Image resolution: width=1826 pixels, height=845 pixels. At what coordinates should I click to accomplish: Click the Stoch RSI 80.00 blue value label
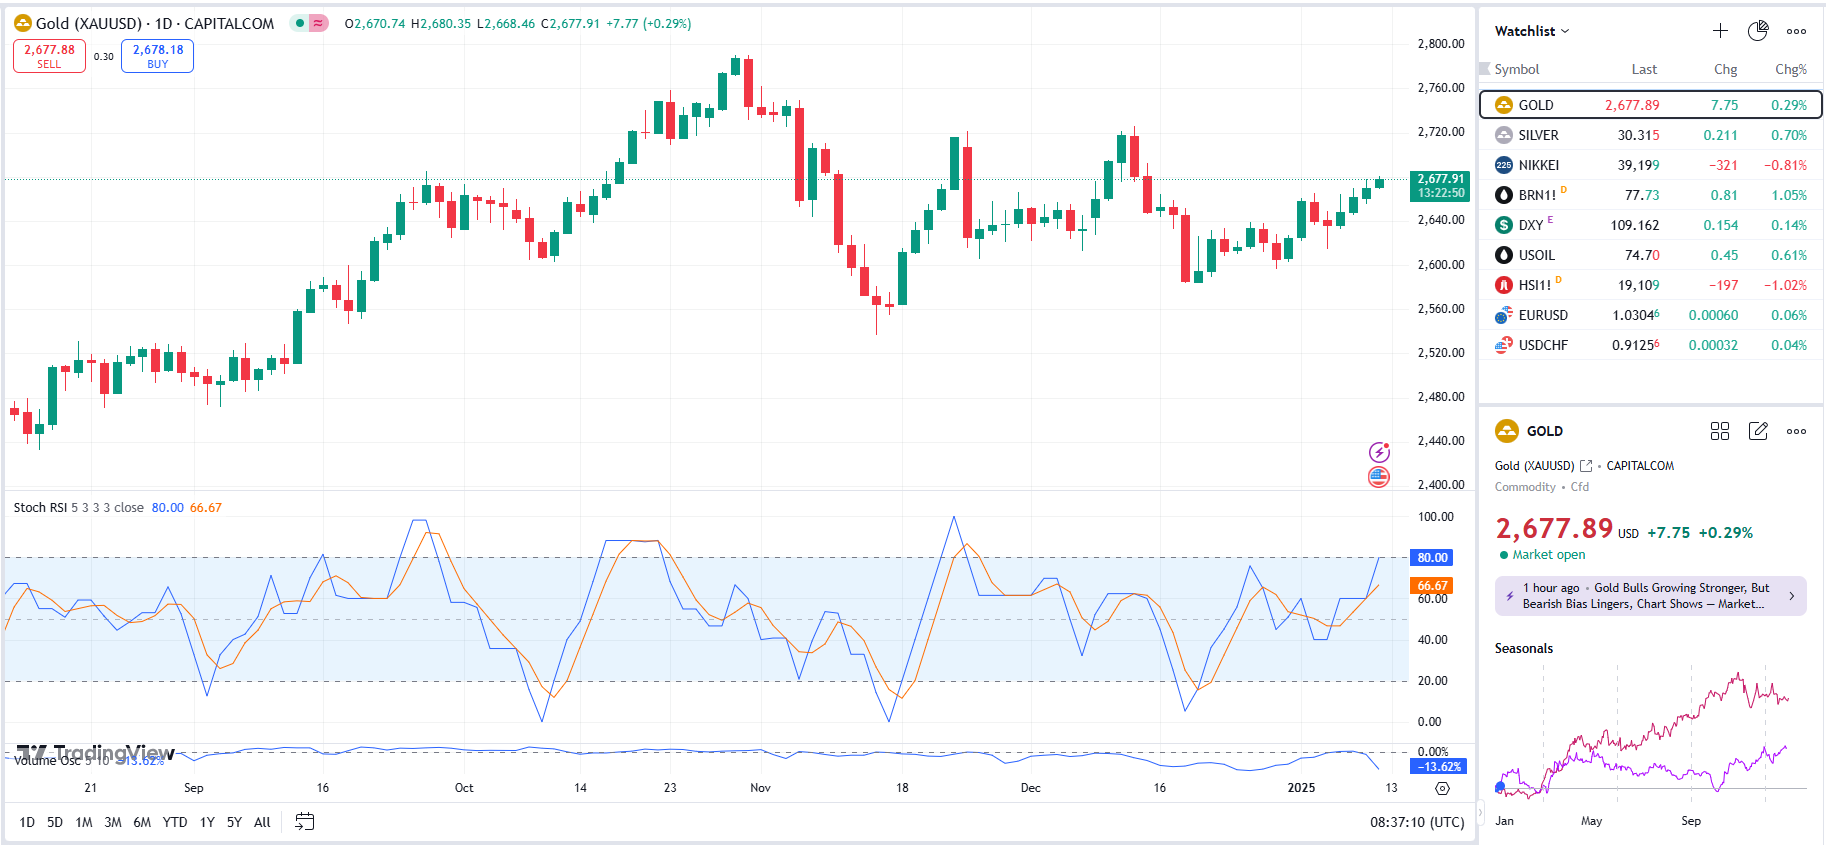[167, 508]
